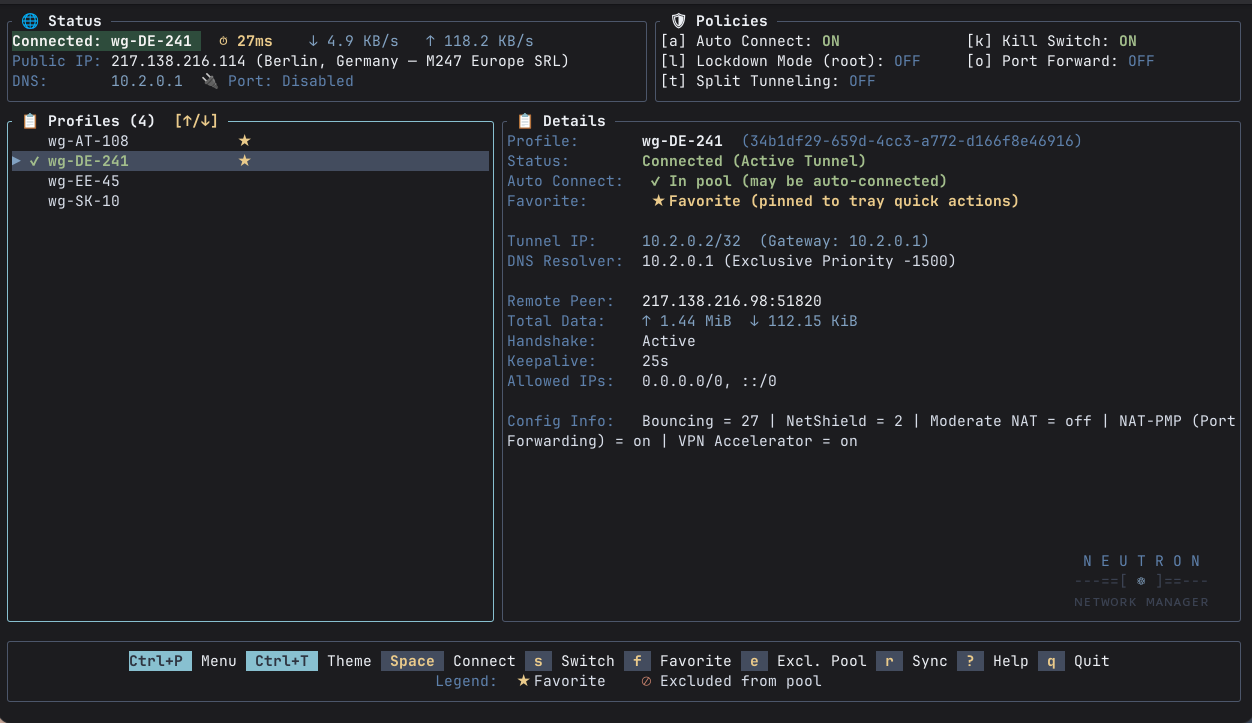Image resolution: width=1252 pixels, height=723 pixels.
Task: Select the wg-DE-241 profile
Action: pos(250,161)
